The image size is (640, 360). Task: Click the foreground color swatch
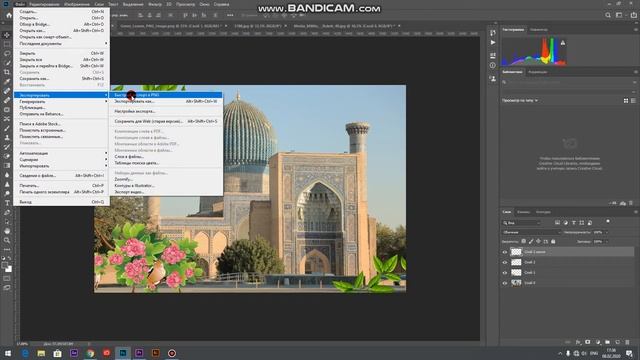(5, 266)
